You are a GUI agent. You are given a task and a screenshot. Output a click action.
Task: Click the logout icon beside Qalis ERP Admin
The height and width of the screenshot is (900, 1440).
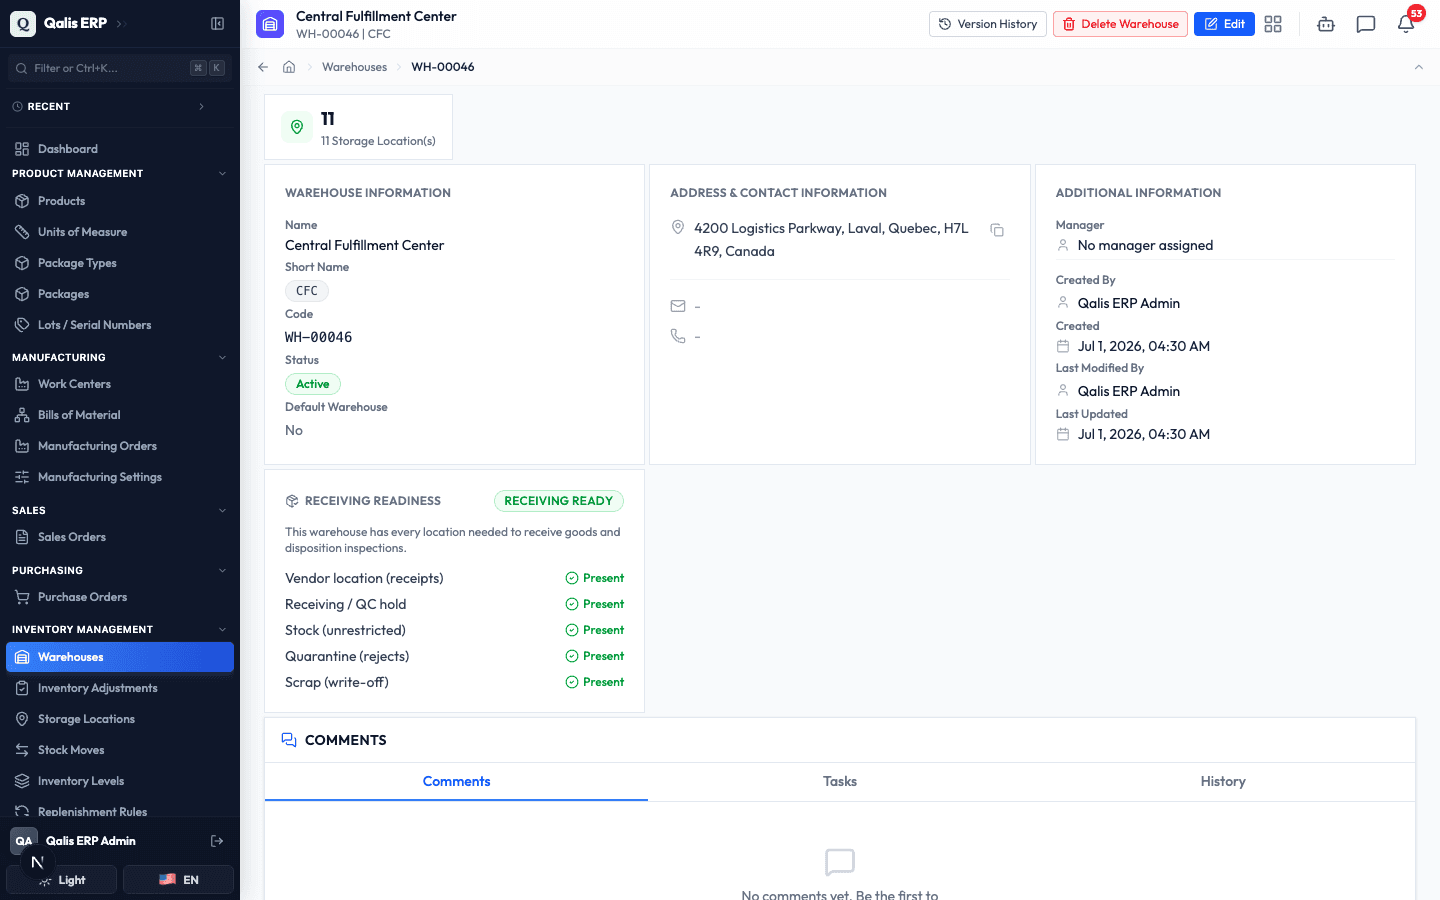pyautogui.click(x=217, y=841)
